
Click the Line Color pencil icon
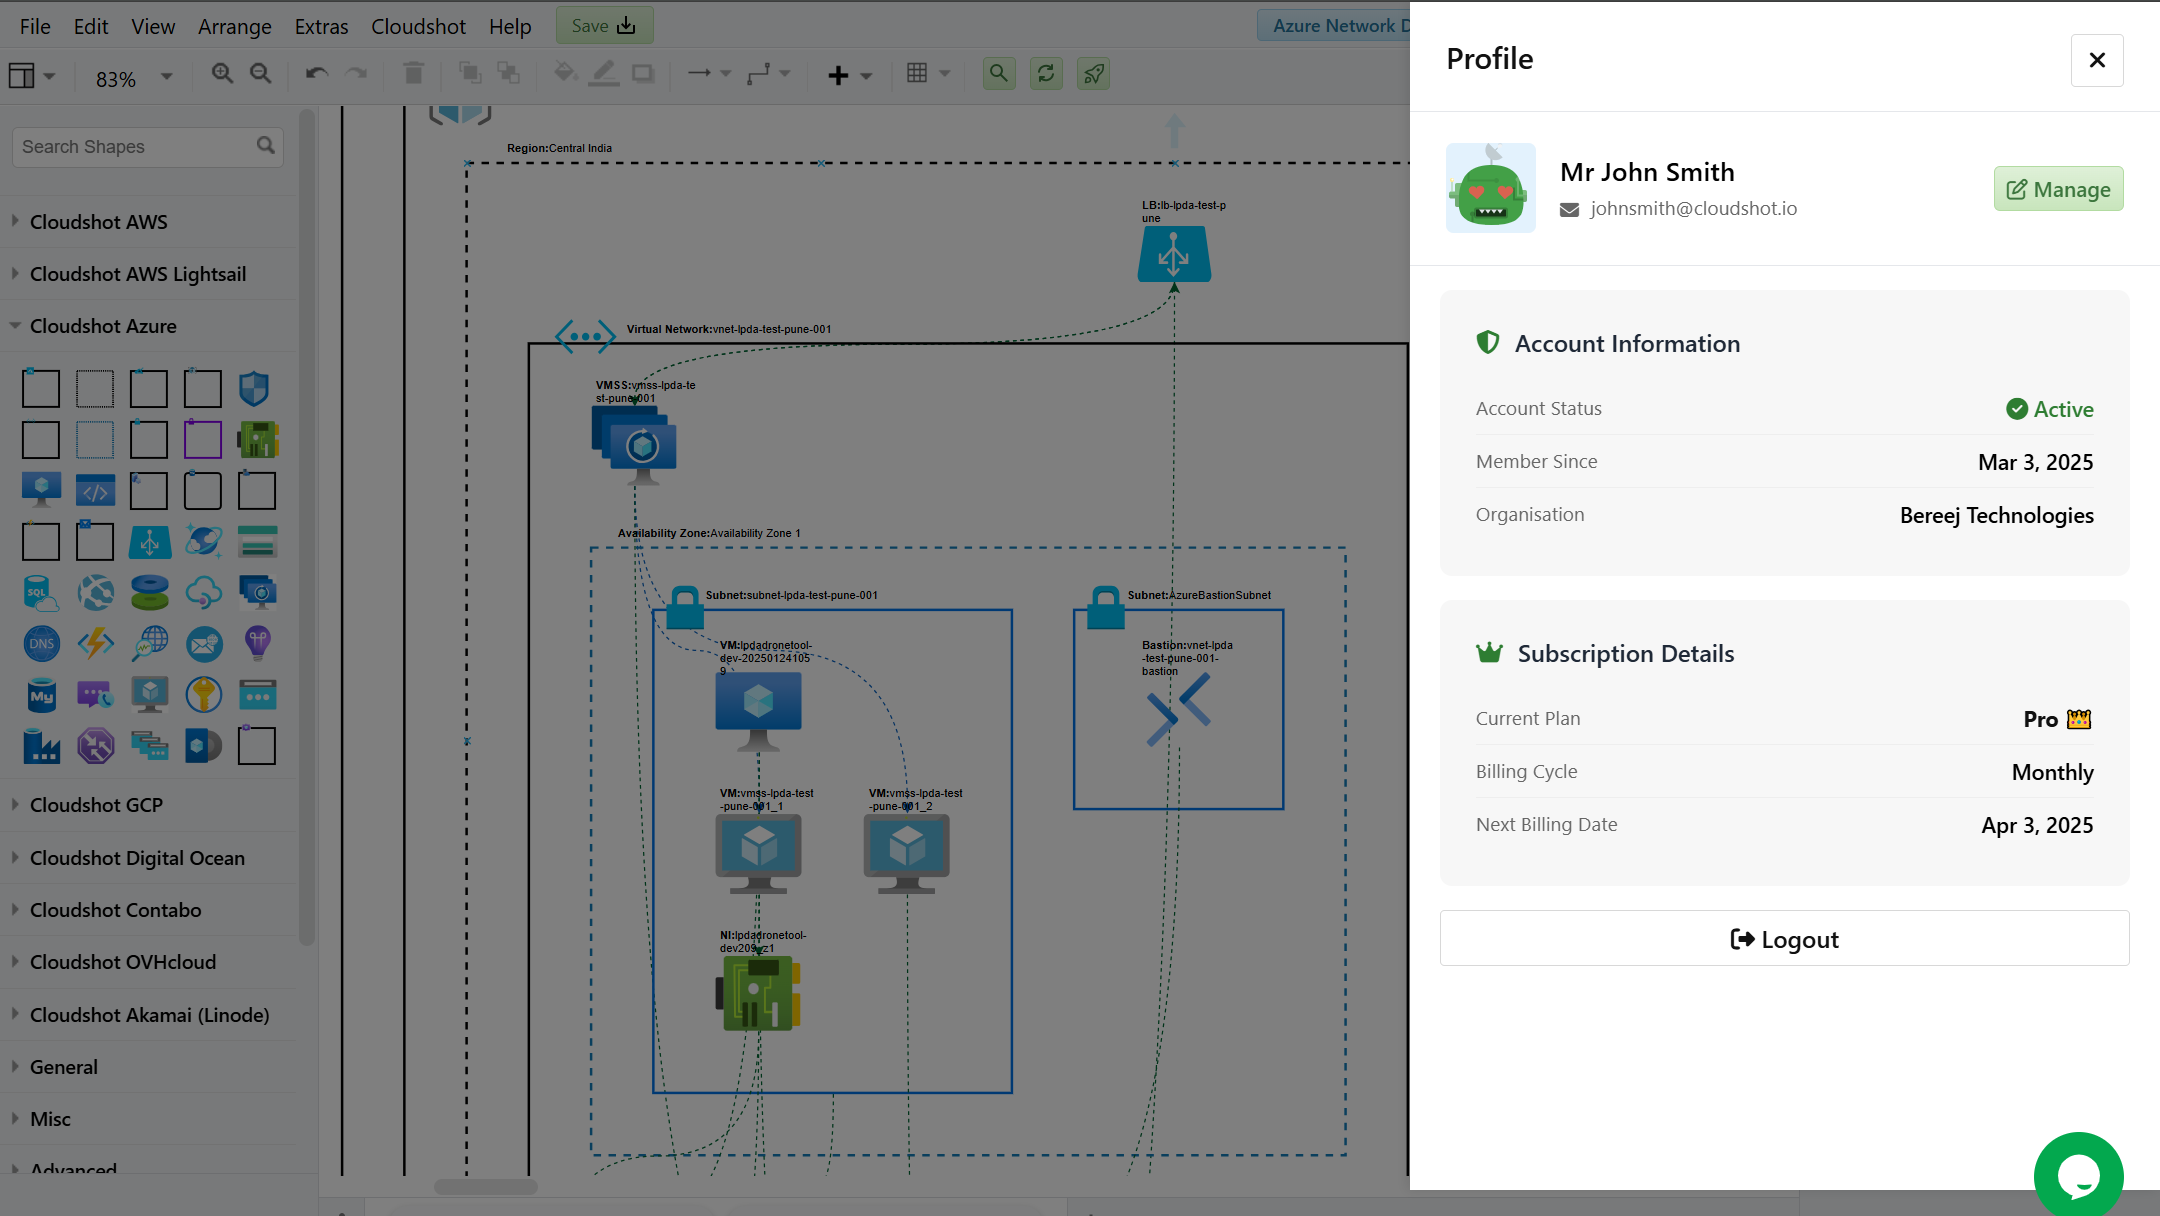point(604,73)
